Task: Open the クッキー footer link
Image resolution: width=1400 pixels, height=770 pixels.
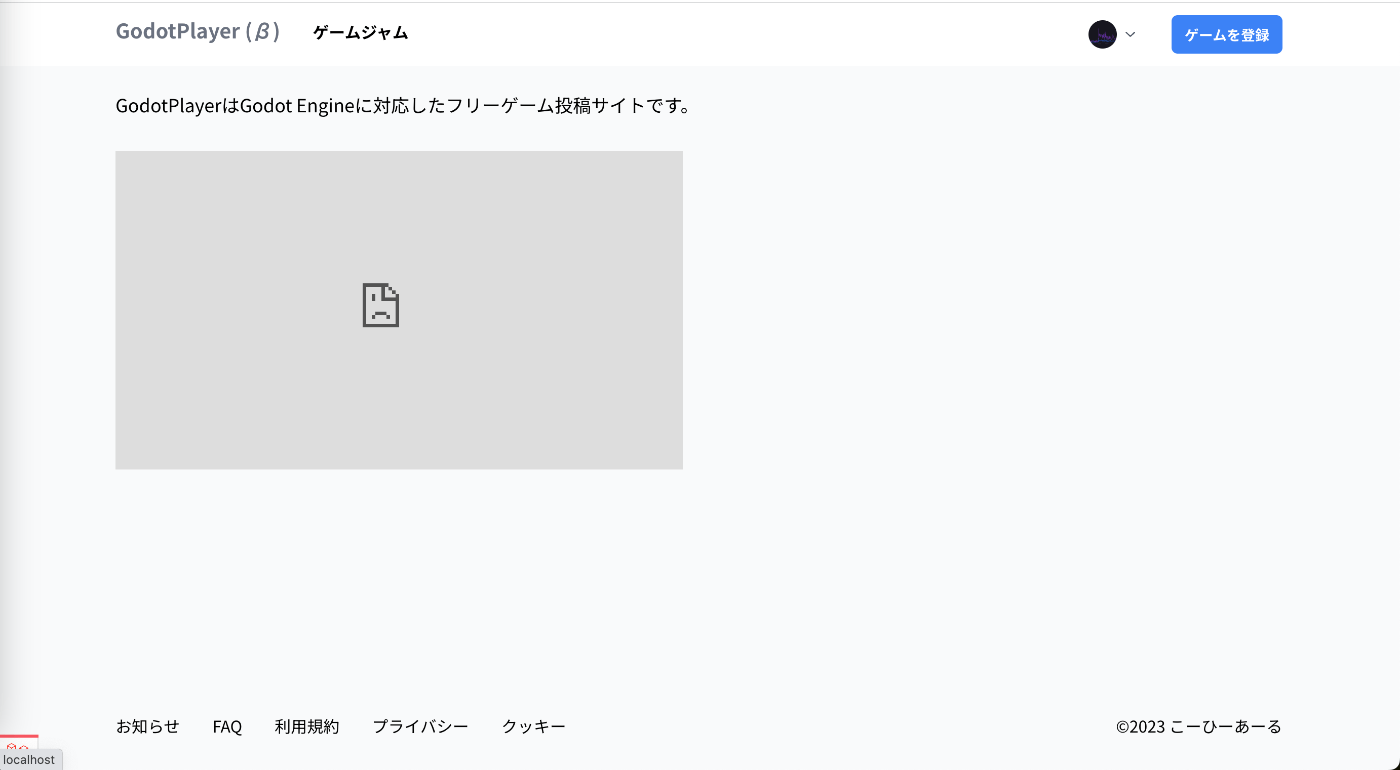Action: 534,726
